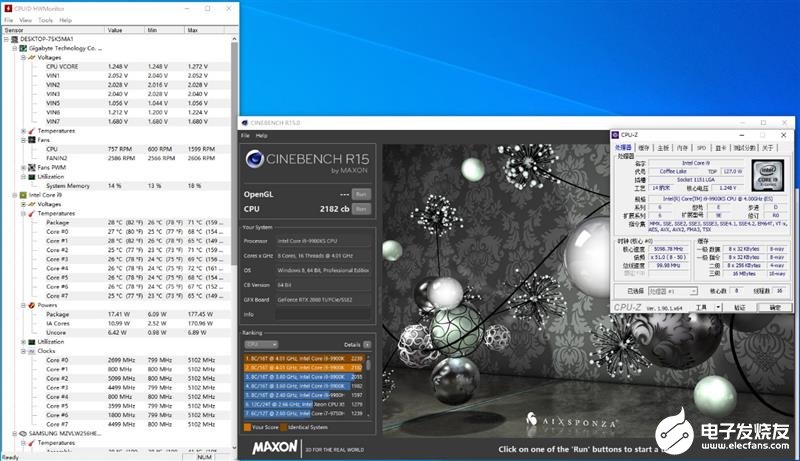Click the Fans PWM node icon
The image size is (800, 461).
32,167
